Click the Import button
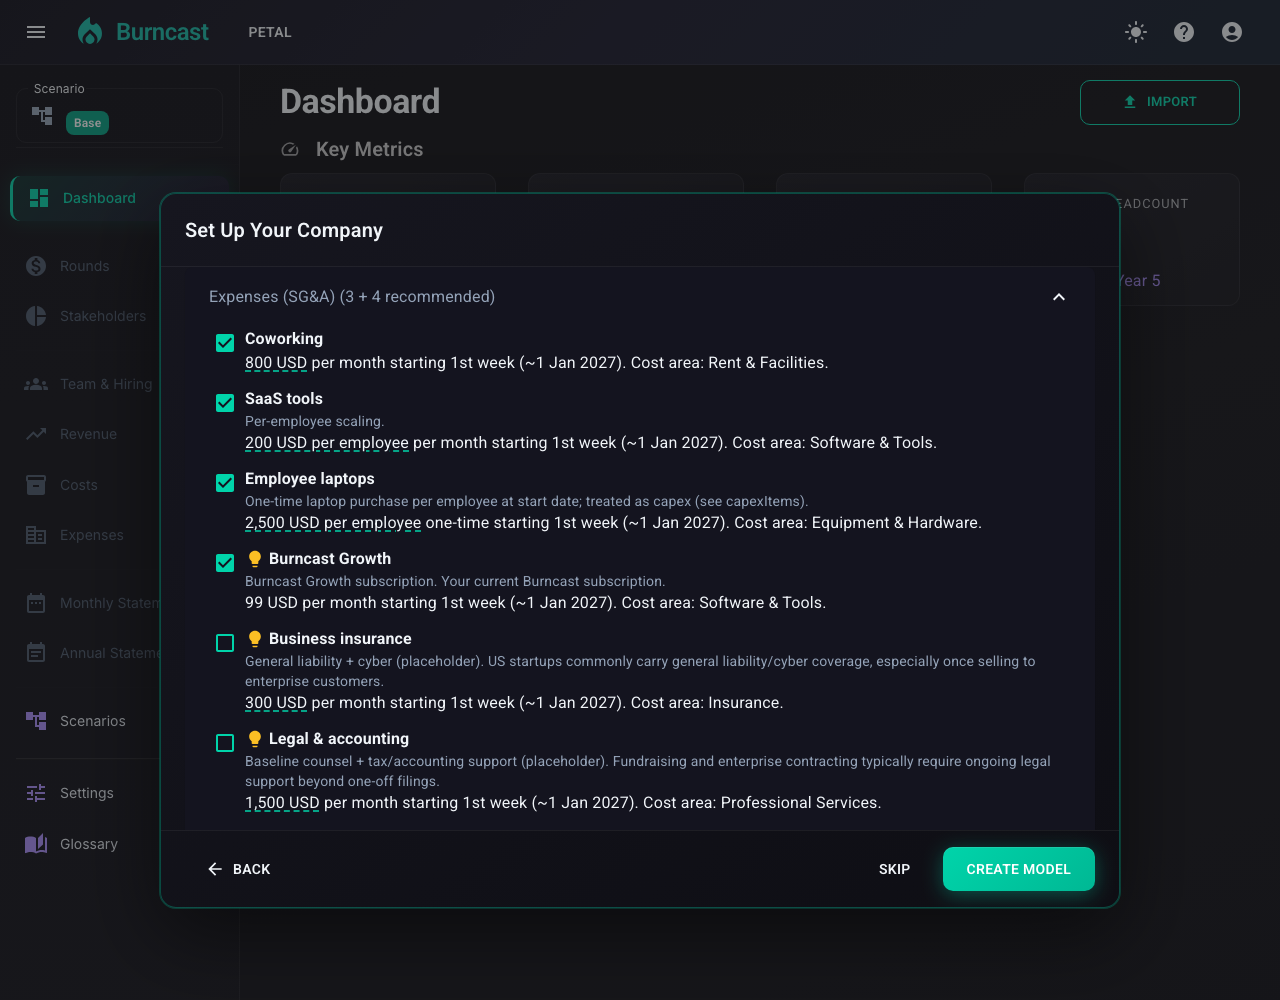The image size is (1280, 1000). (x=1160, y=102)
